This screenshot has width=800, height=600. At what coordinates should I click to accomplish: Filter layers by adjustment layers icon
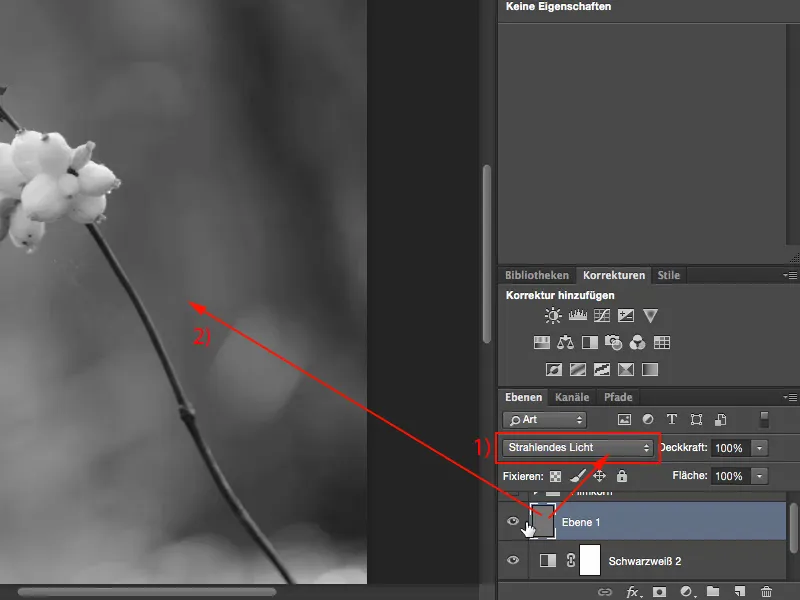click(x=648, y=419)
